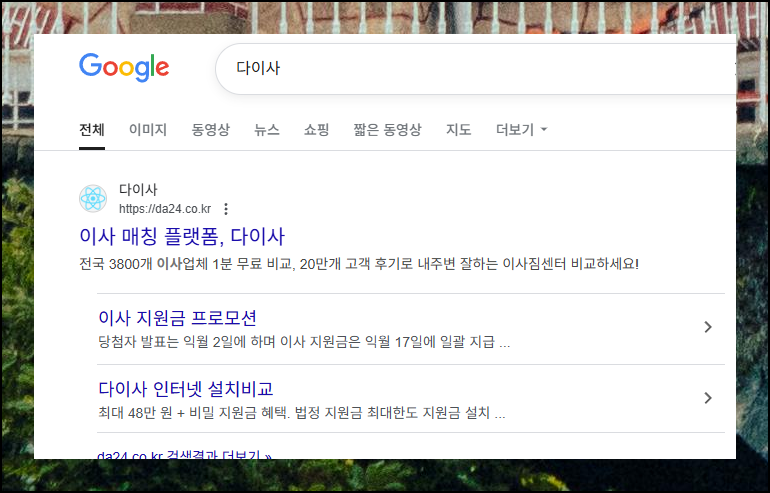Click the Google logo
This screenshot has width=770, height=493.
pyautogui.click(x=124, y=67)
